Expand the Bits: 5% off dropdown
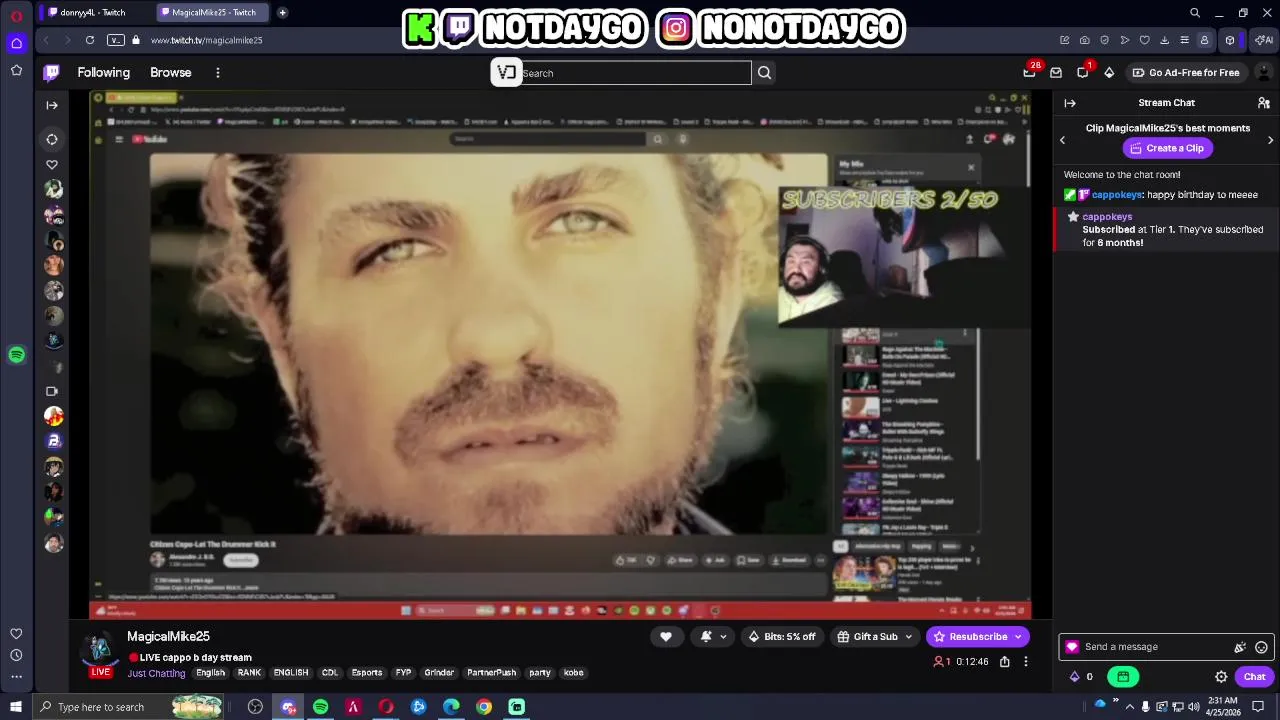This screenshot has width=1280, height=720. pos(781,636)
